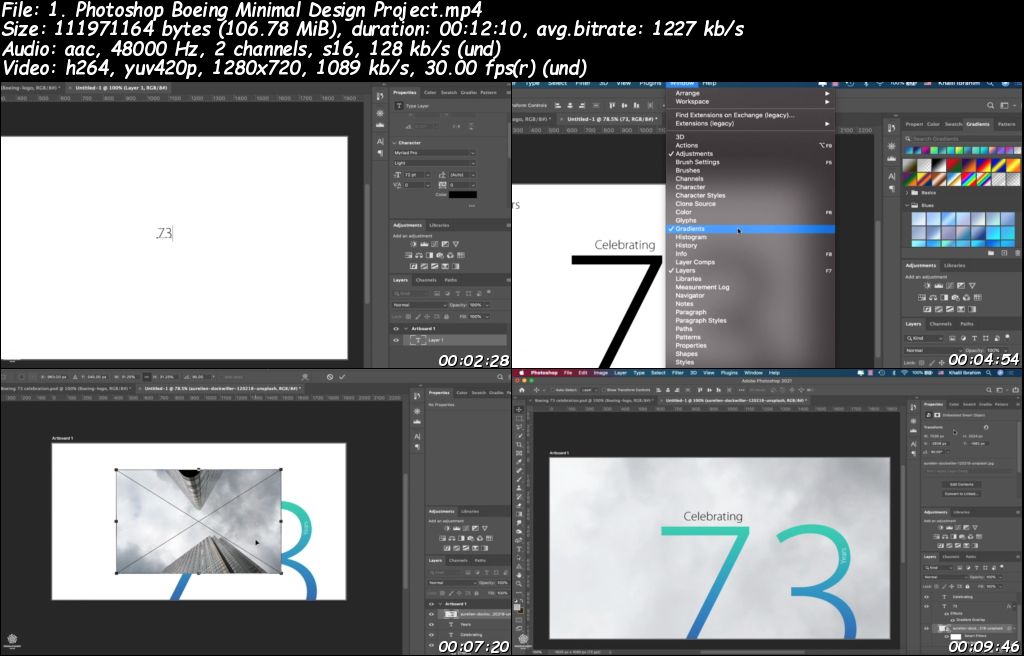Hide the Celebrating layer in the 09:46 frame
The width and height of the screenshot is (1024, 656).
(926, 597)
